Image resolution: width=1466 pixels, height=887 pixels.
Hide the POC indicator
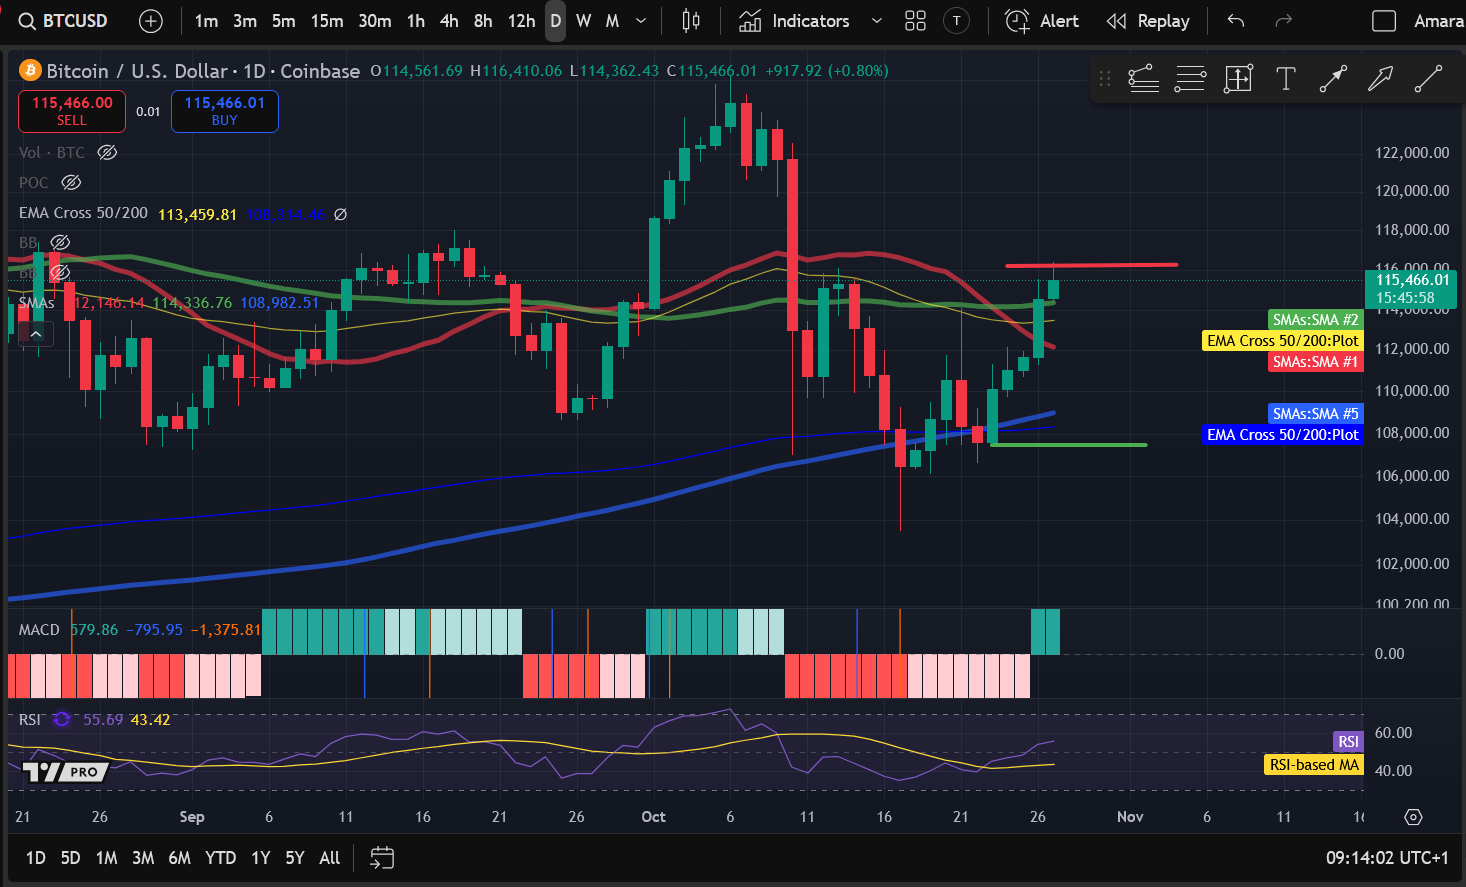(x=70, y=182)
